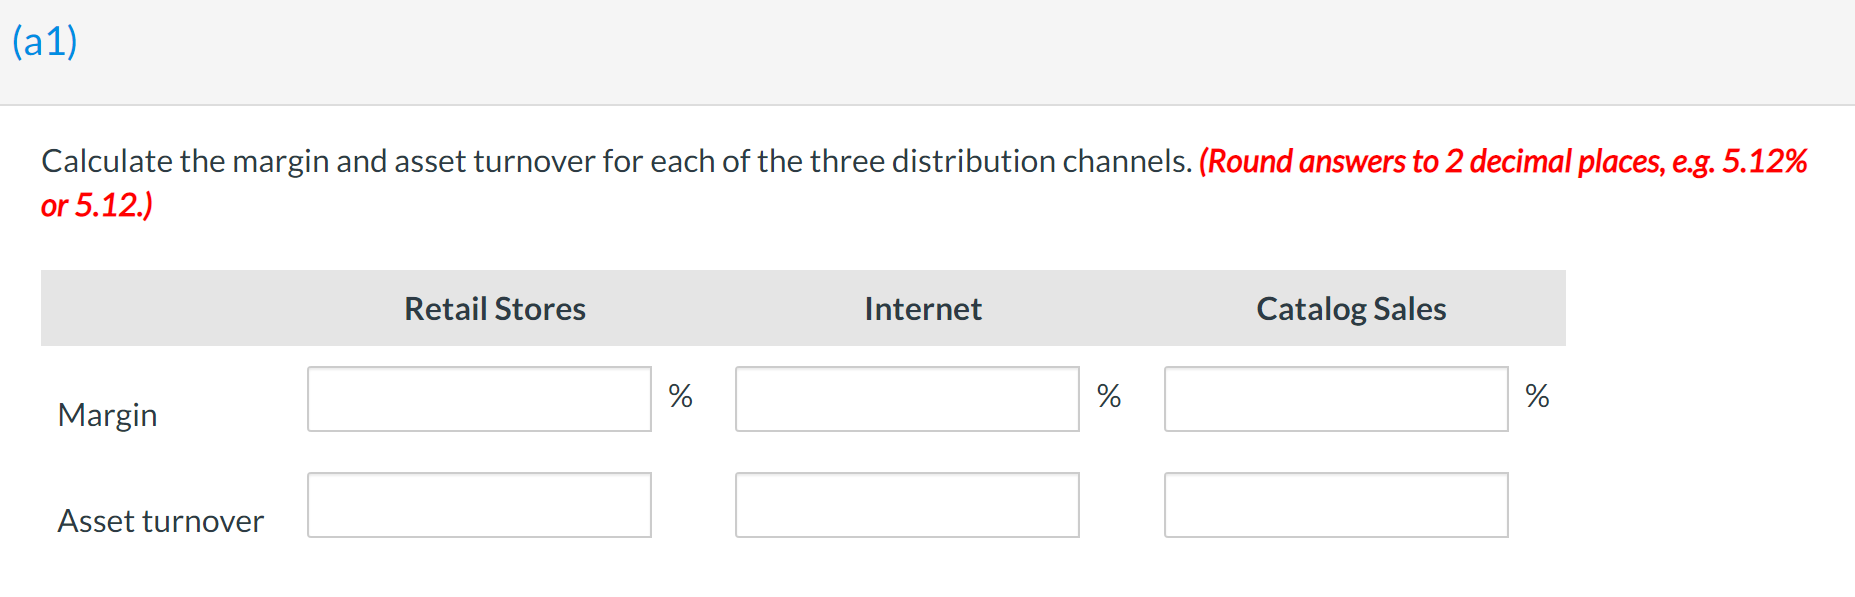Click the Margin row label

coord(108,415)
